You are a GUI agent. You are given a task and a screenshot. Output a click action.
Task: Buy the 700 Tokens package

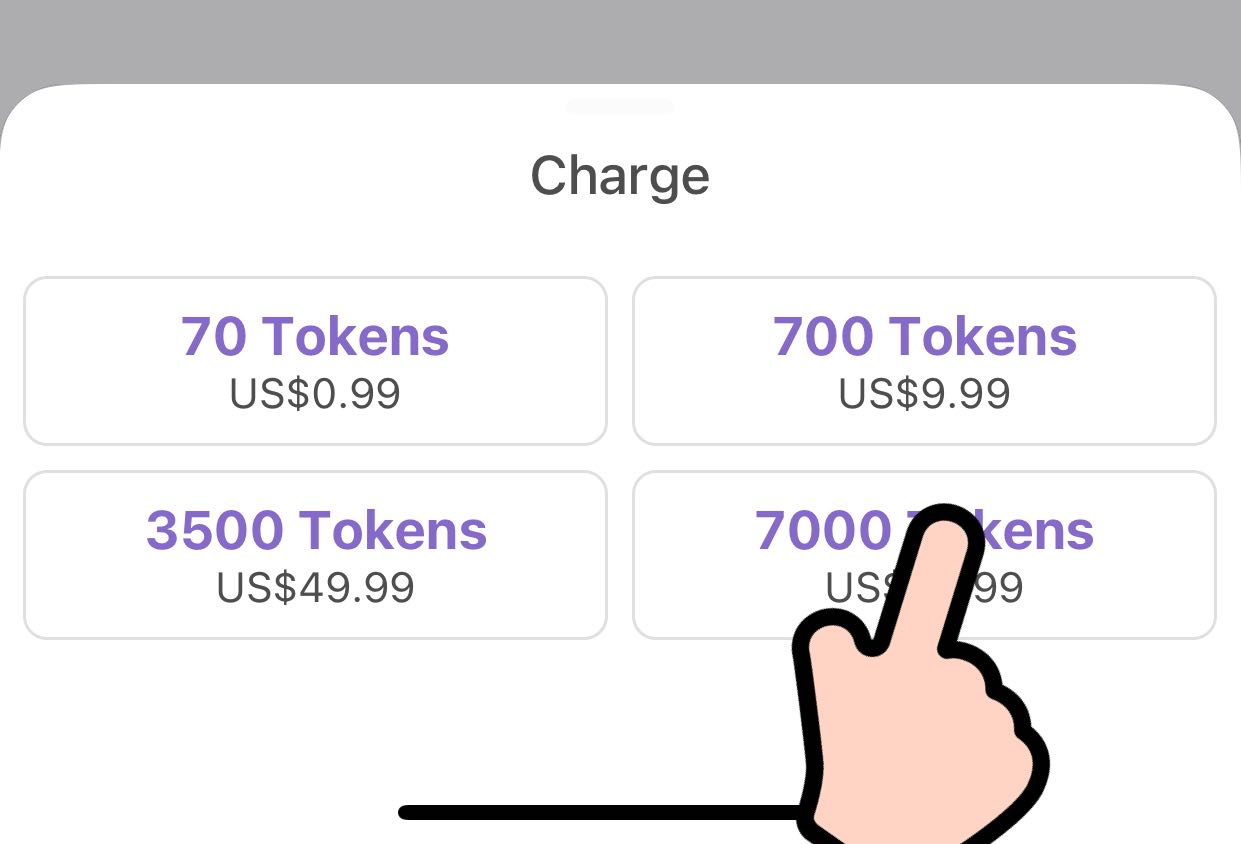924,361
